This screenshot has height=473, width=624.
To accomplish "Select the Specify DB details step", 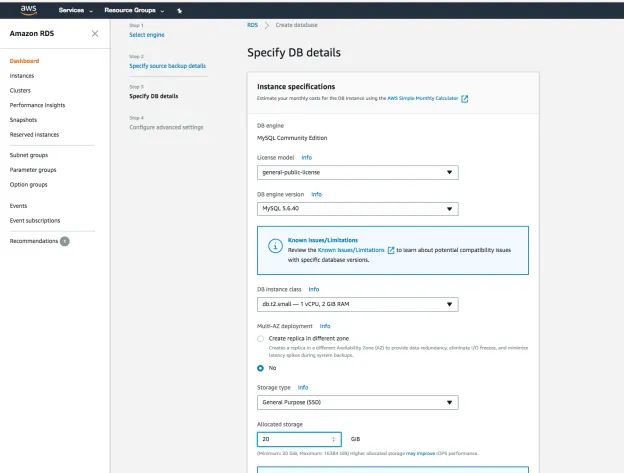I will point(154,96).
